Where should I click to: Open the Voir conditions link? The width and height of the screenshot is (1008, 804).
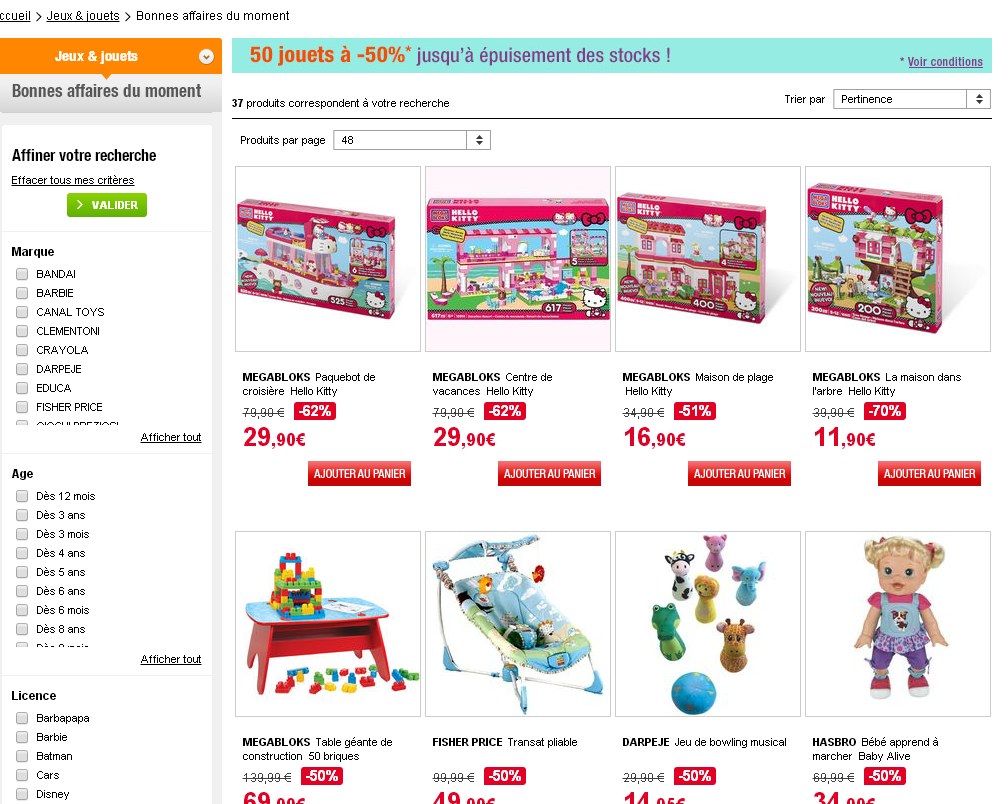click(945, 62)
